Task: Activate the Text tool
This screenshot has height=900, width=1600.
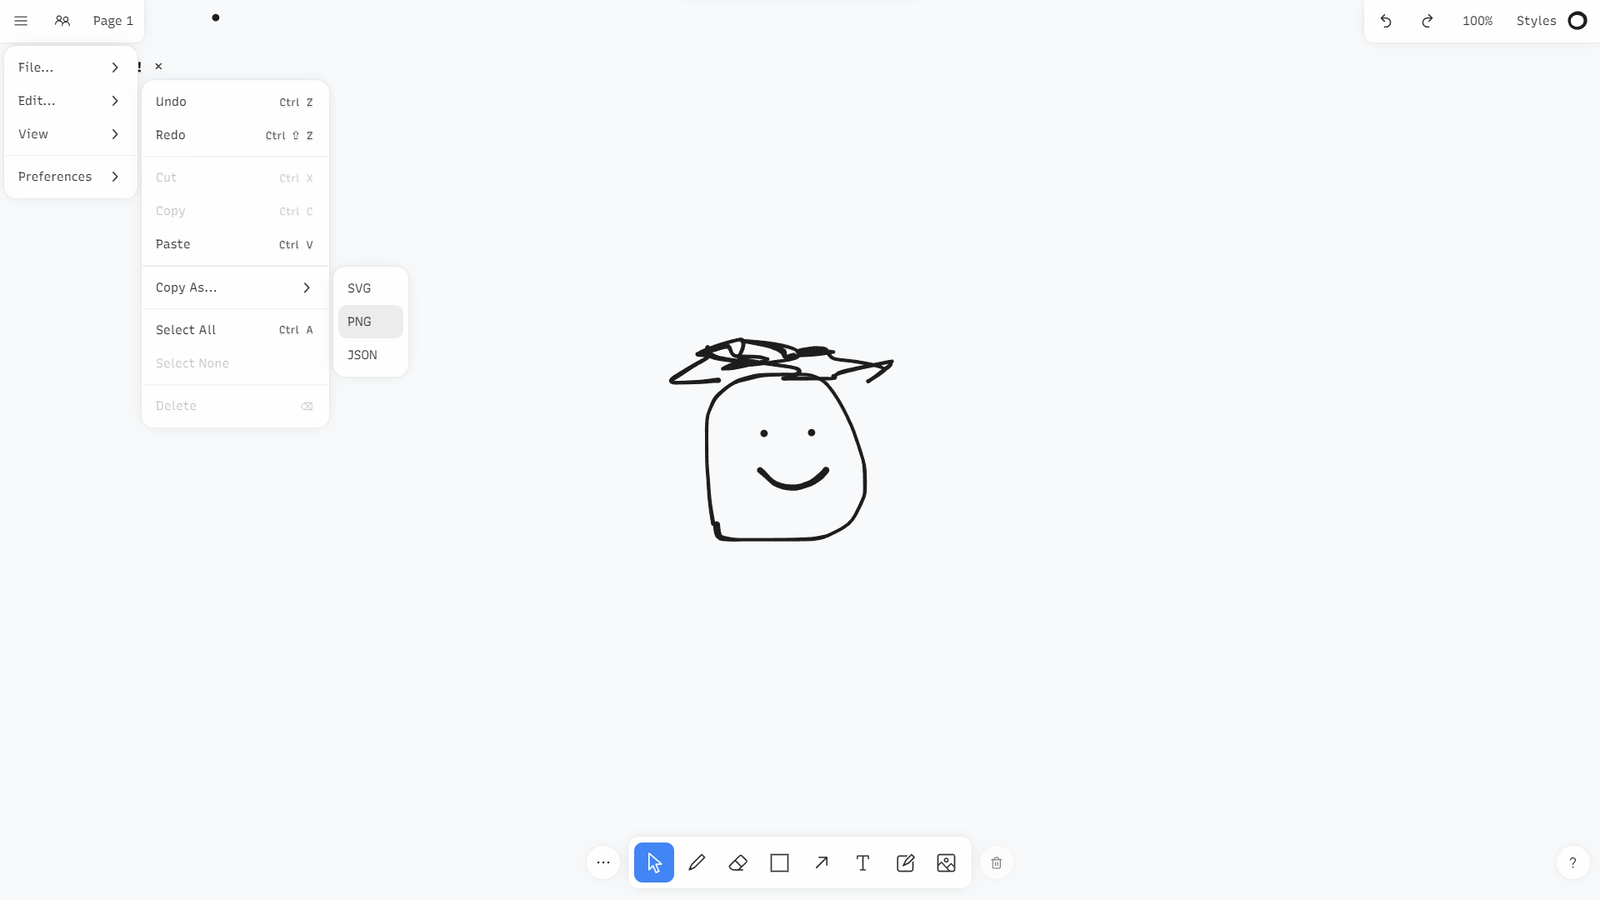Action: pyautogui.click(x=863, y=863)
